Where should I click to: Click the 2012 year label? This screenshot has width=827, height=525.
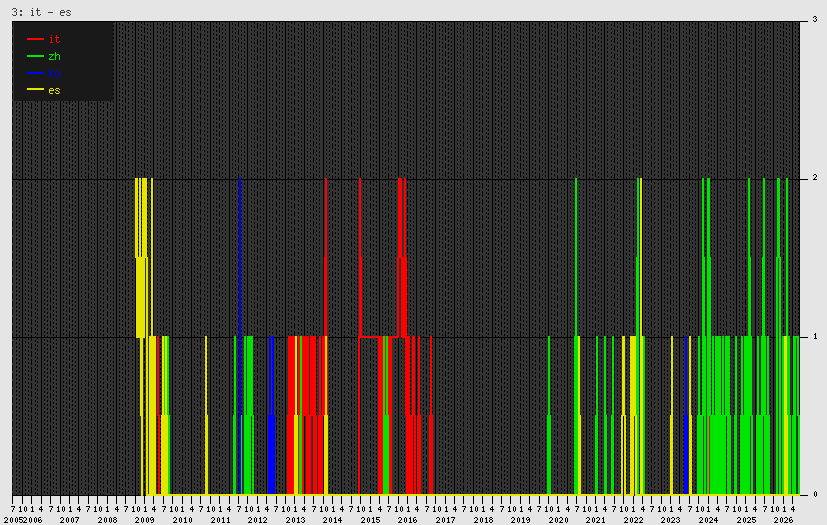[x=257, y=520]
